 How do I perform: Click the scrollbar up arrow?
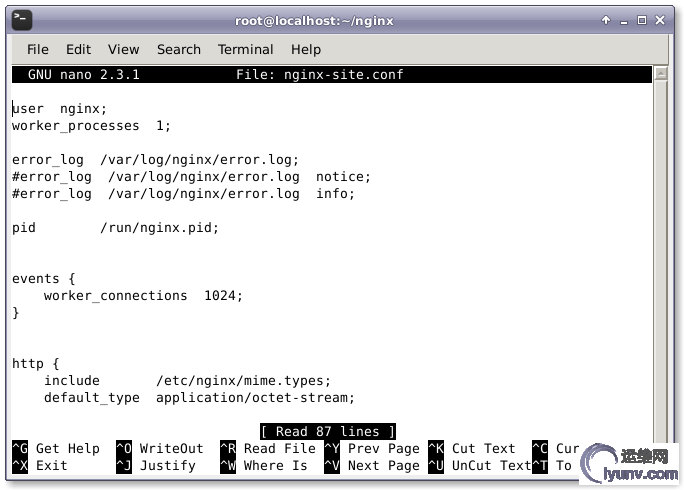661,73
